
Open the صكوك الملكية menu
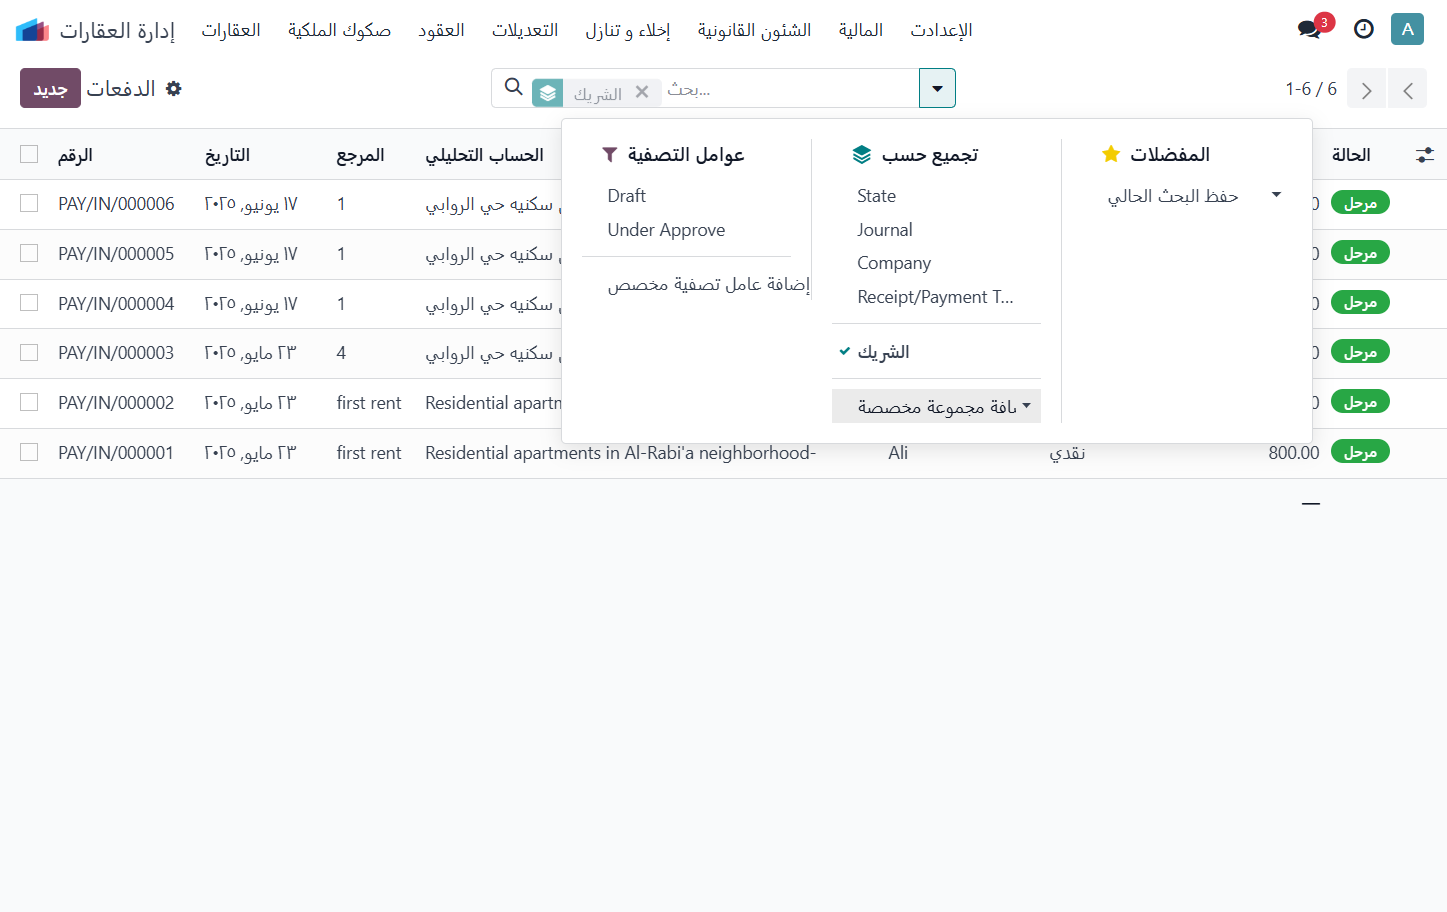tap(339, 30)
